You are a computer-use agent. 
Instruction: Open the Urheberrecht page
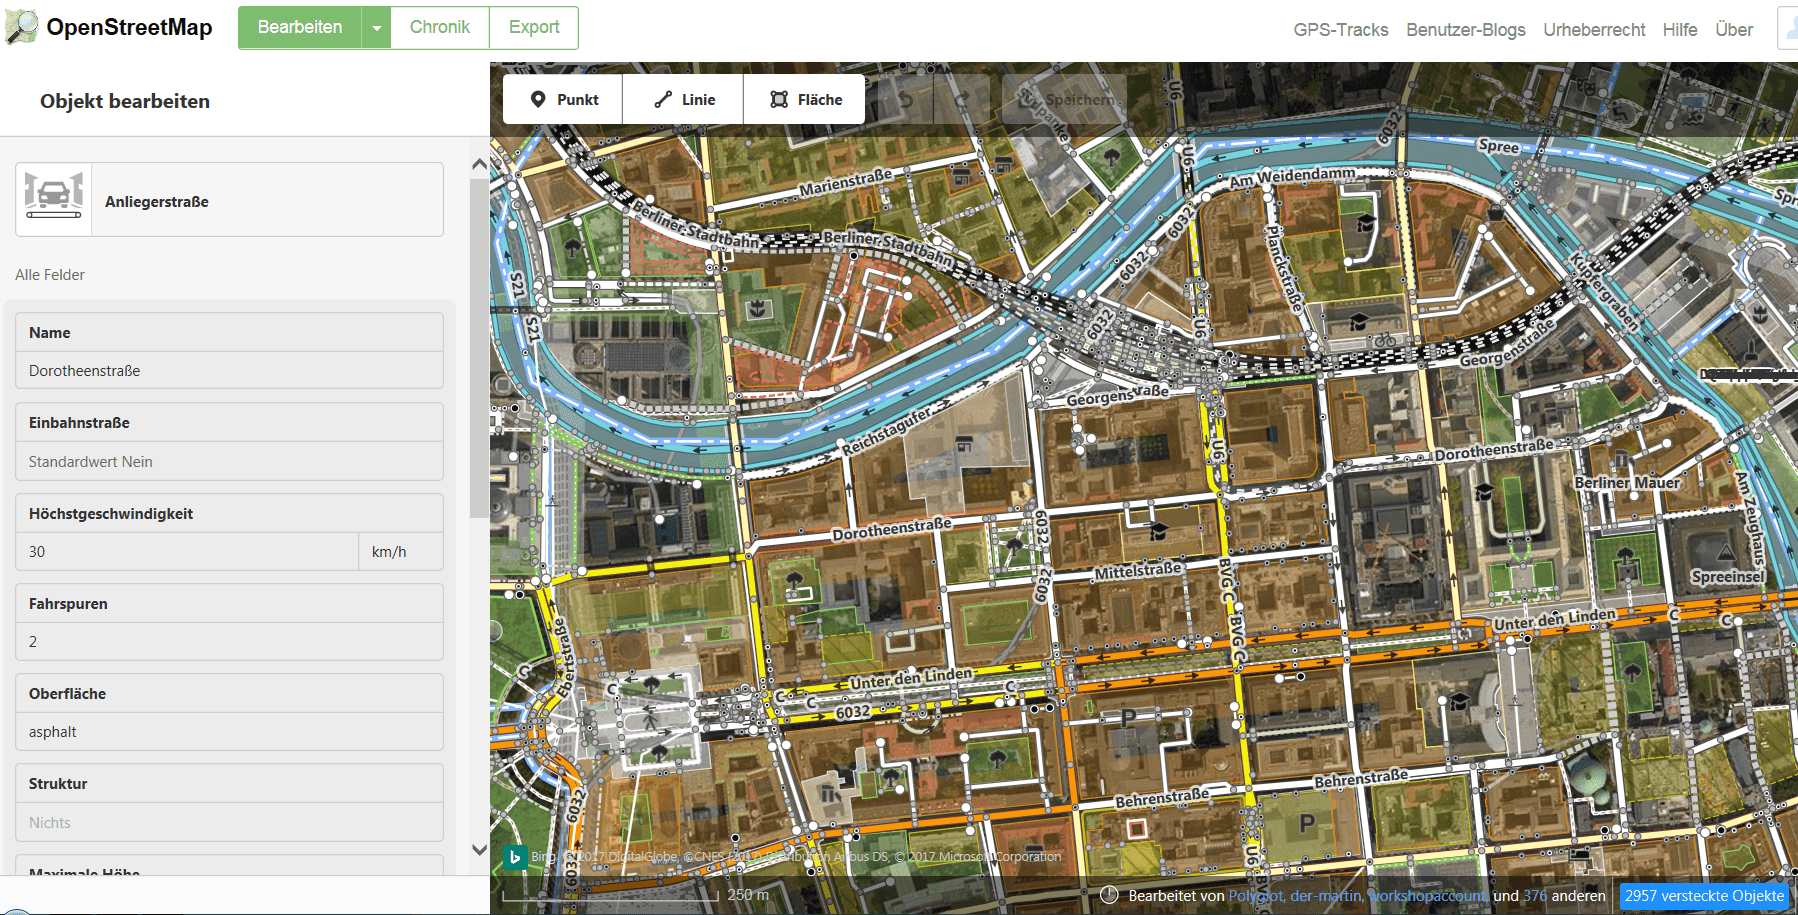tap(1594, 30)
